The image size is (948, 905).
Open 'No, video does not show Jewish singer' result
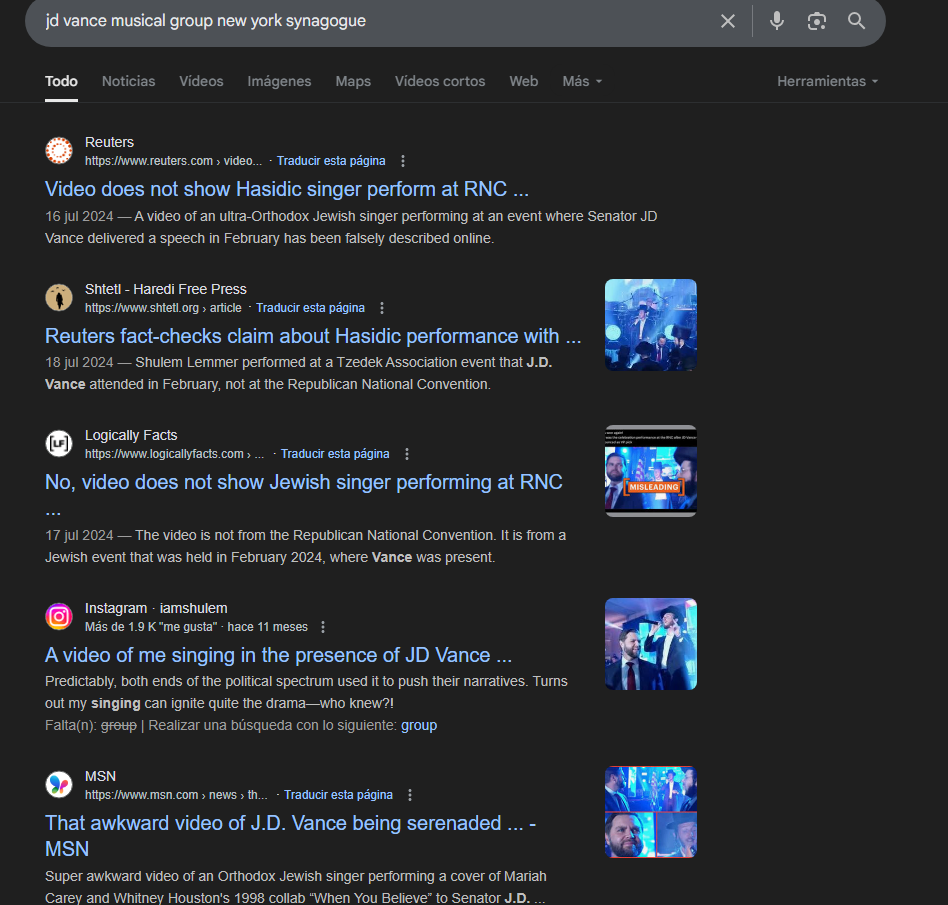(x=304, y=495)
